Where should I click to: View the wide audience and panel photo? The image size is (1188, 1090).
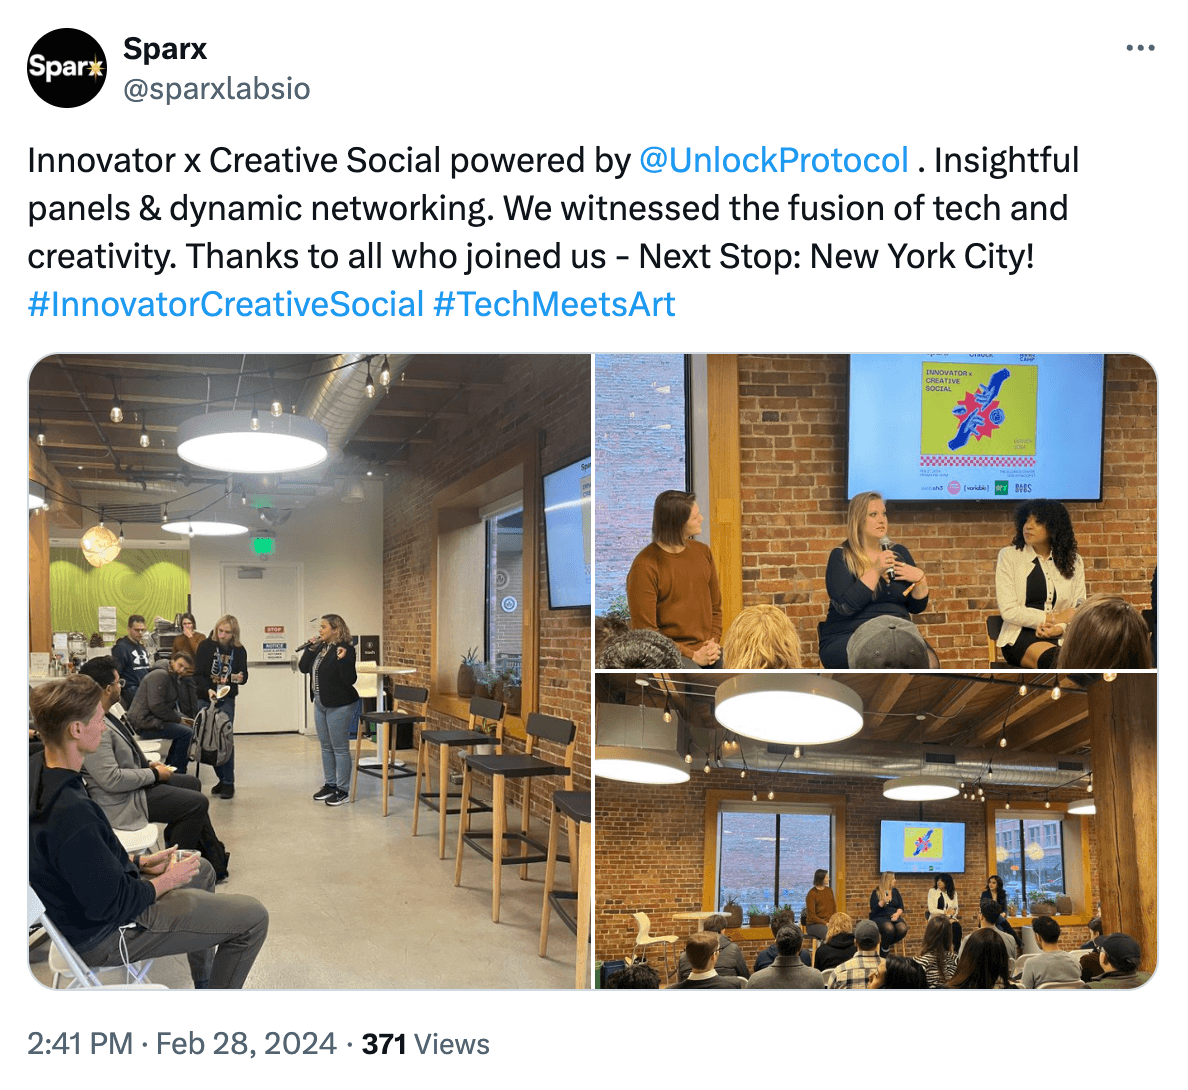coord(876,831)
